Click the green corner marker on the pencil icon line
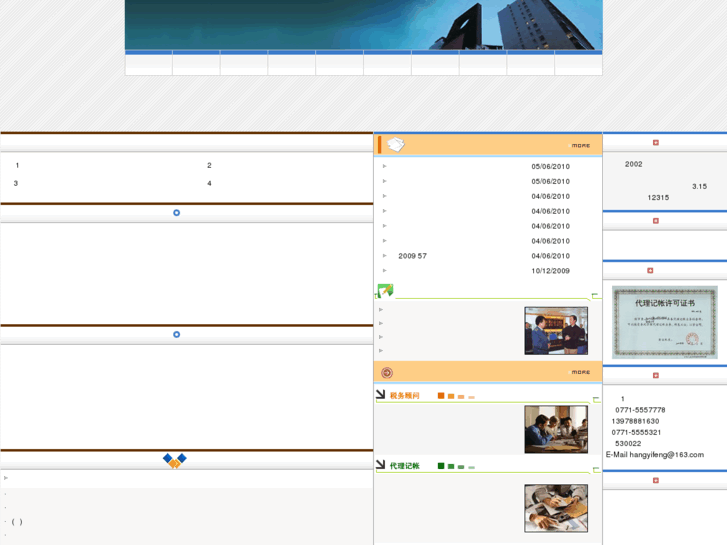Screen dimensions: 727x545 (595, 295)
